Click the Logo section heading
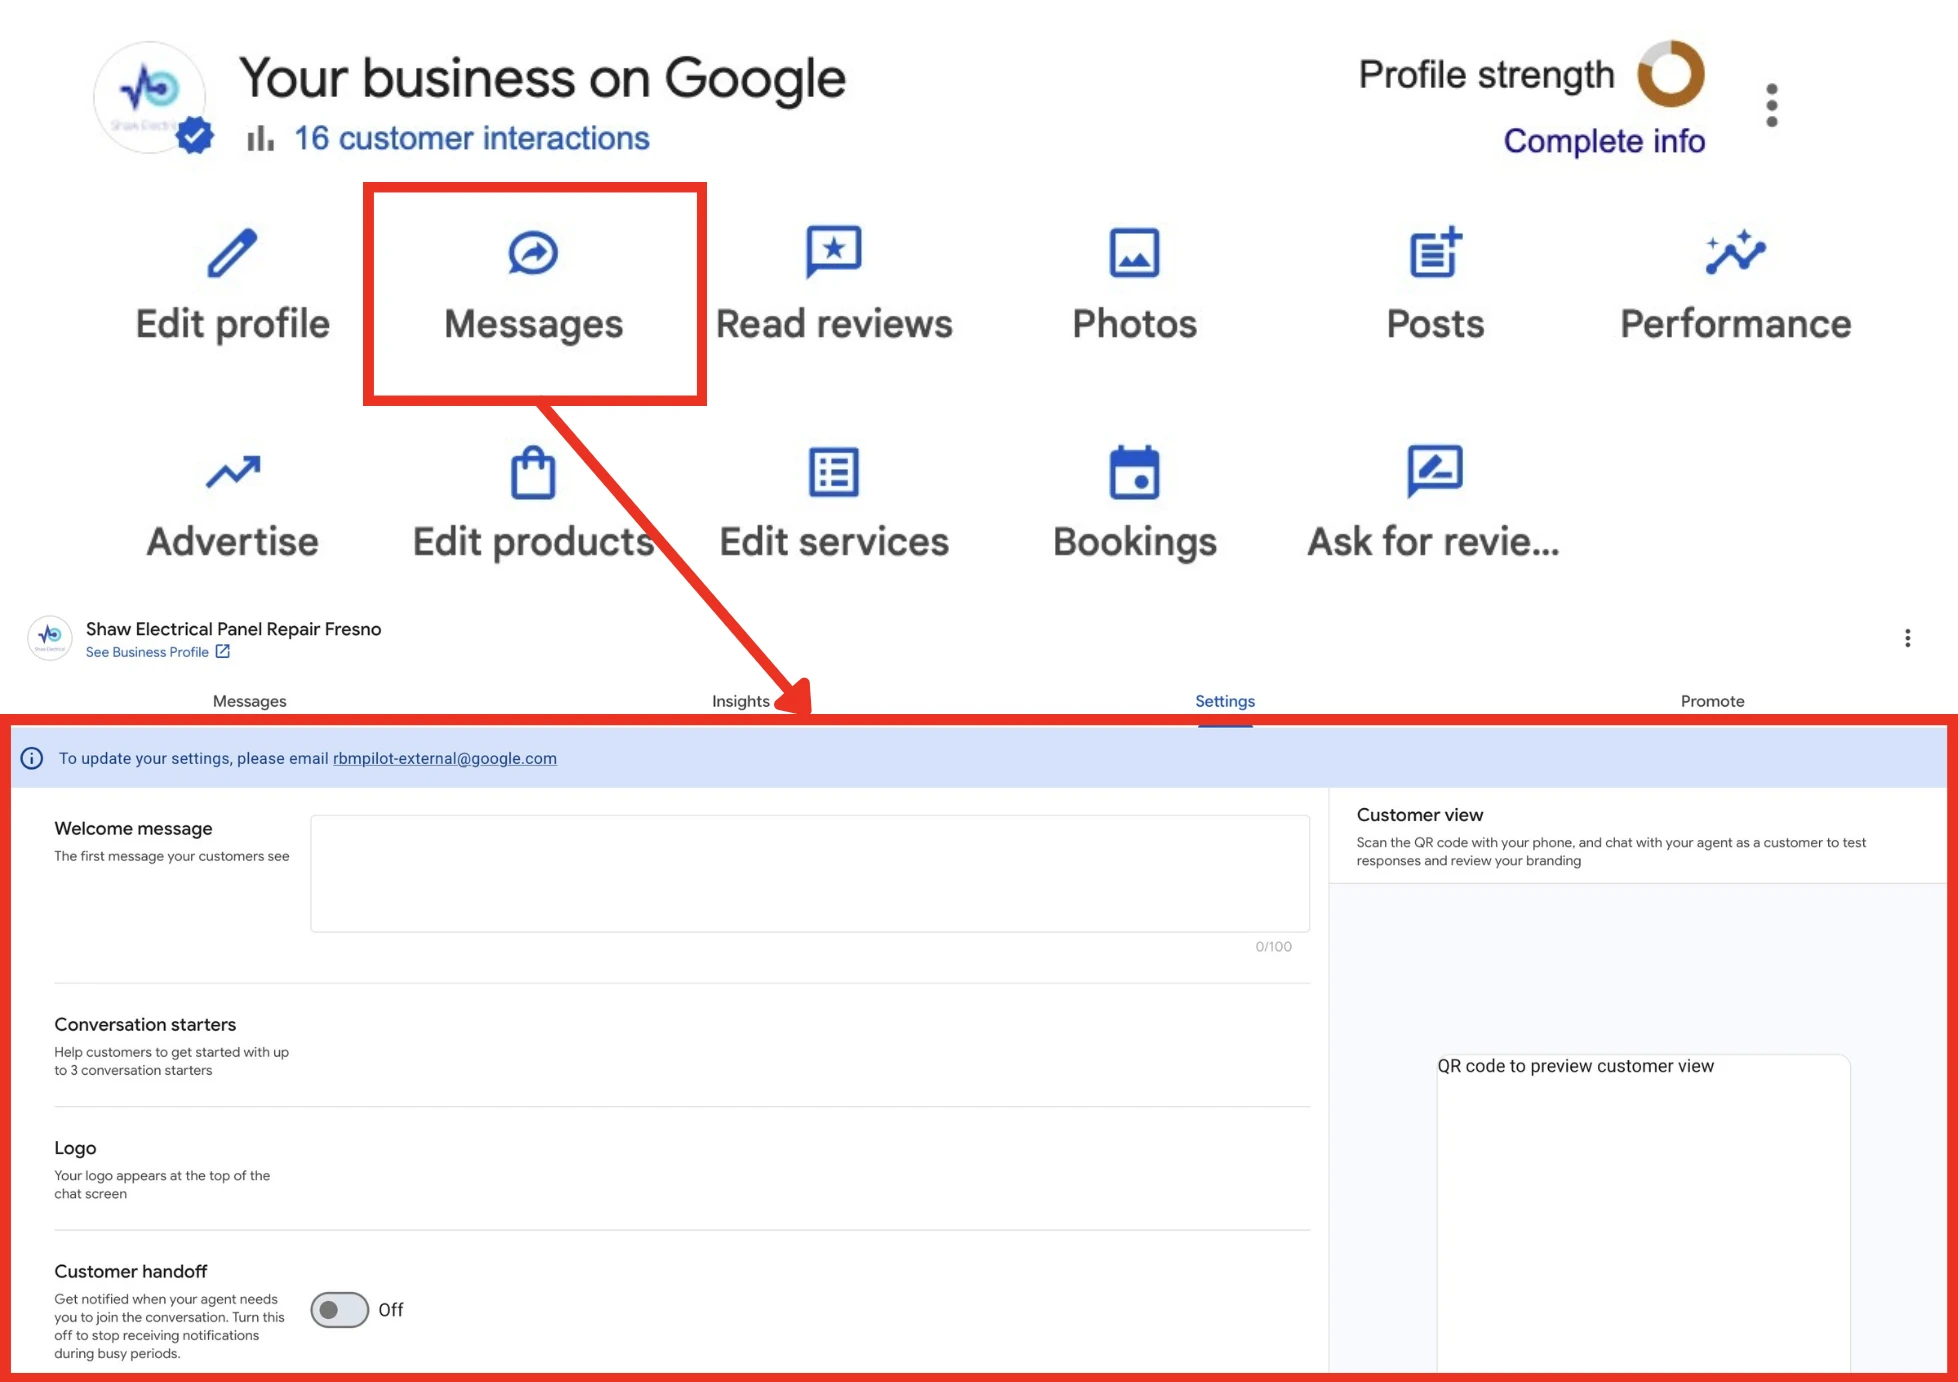The height and width of the screenshot is (1382, 1958). coord(75,1148)
